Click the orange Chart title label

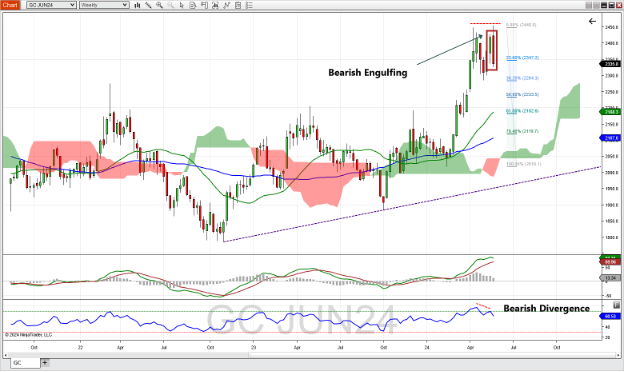(x=10, y=5)
